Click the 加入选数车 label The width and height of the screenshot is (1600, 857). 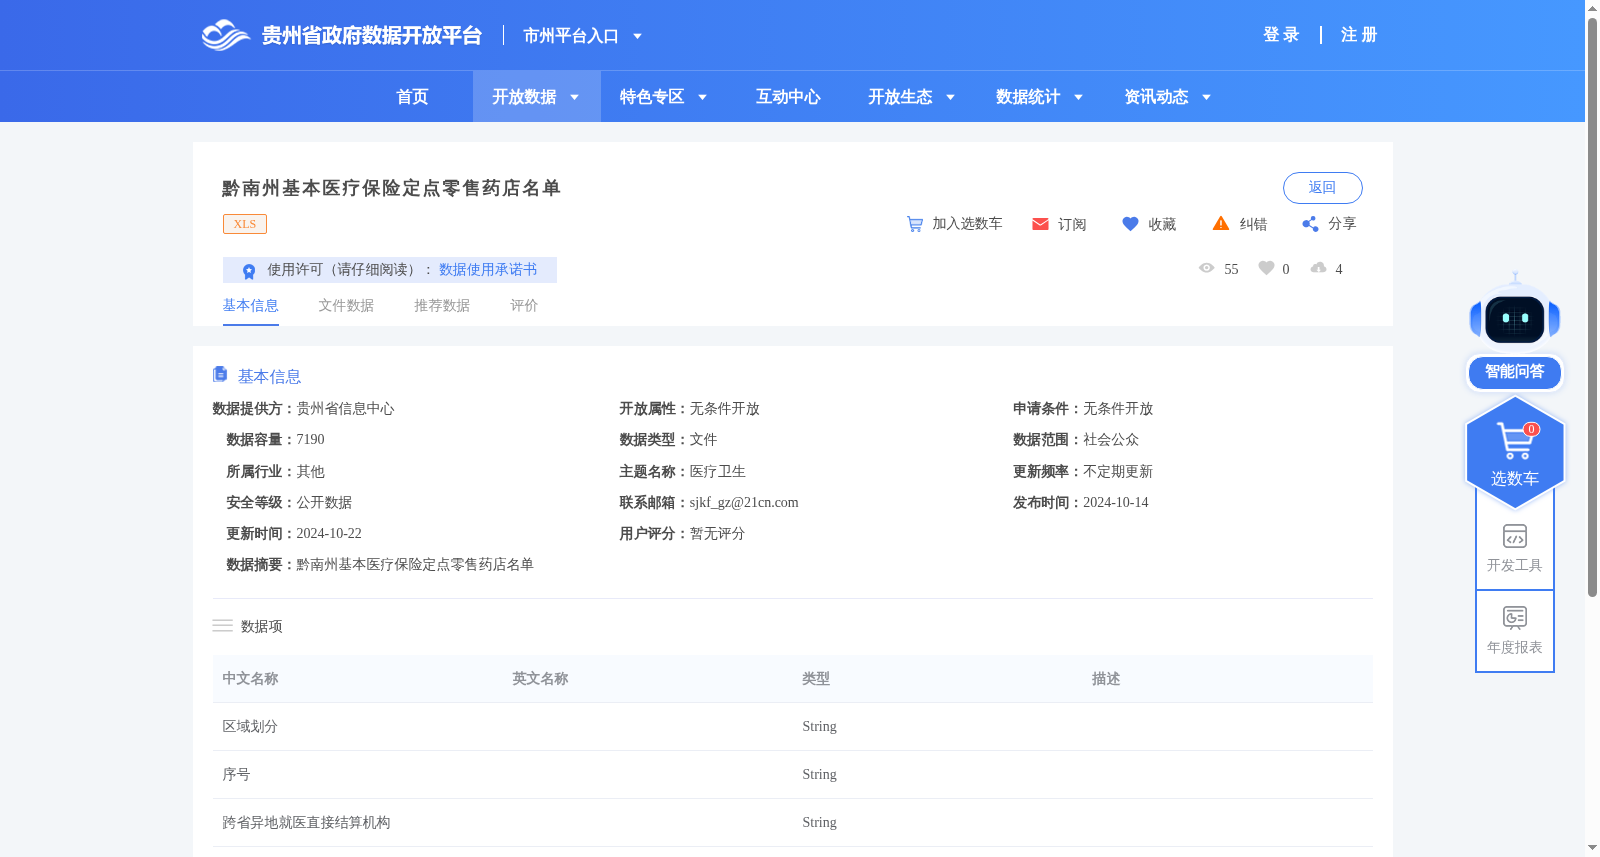click(967, 224)
